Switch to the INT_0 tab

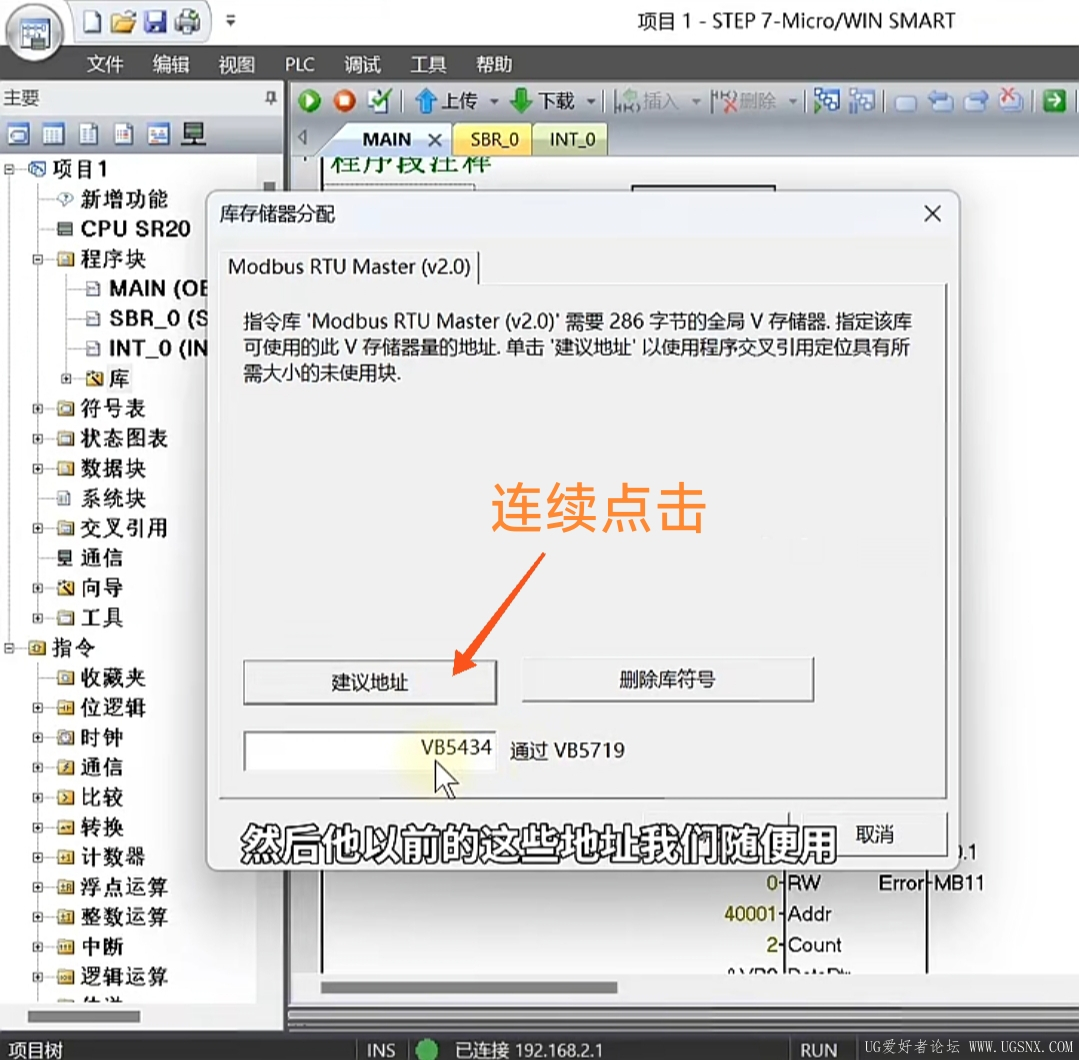pos(571,140)
